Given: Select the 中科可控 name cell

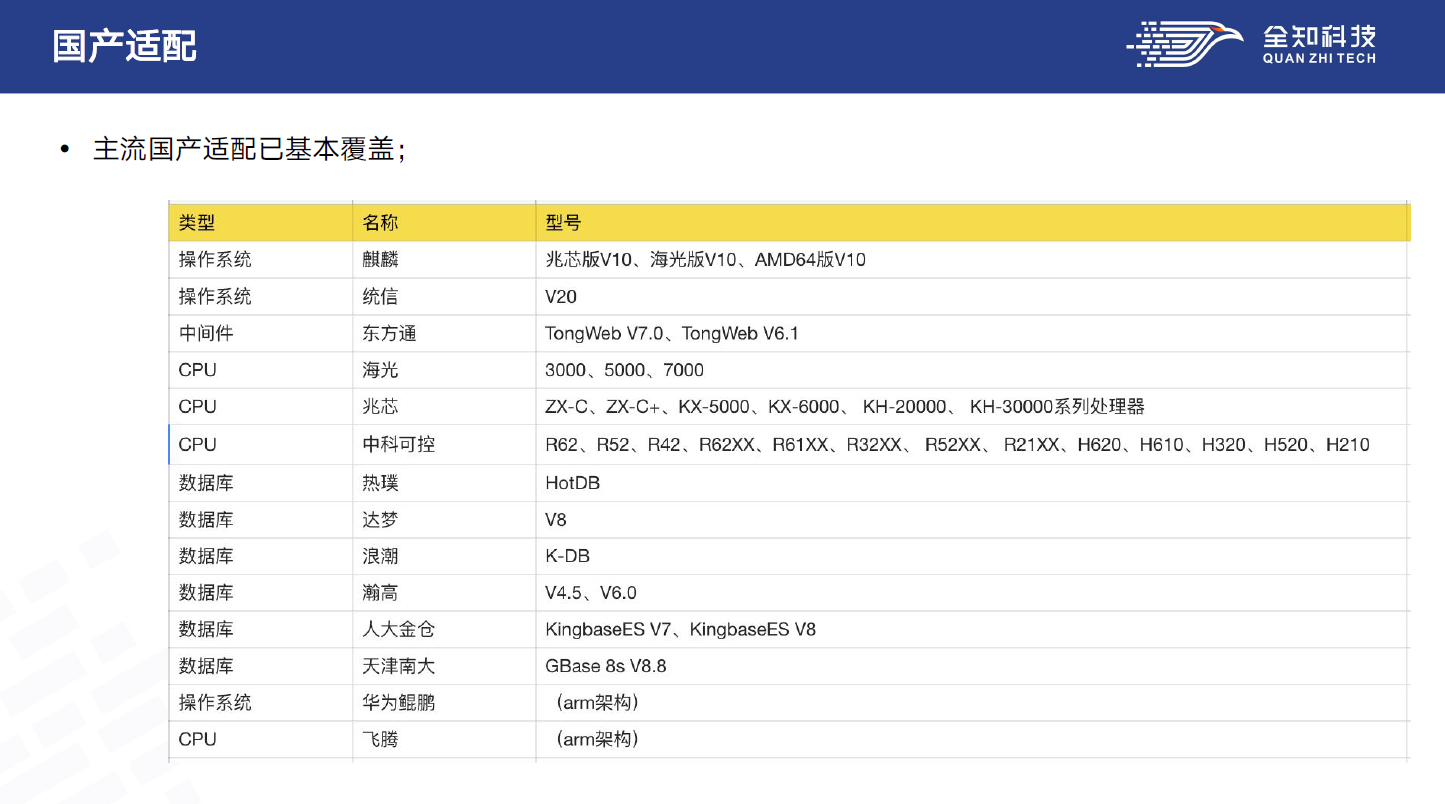Looking at the screenshot, I should (398, 445).
